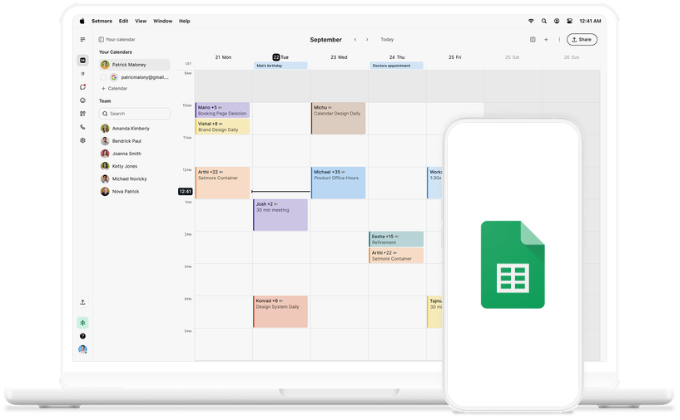Click the Share button

point(582,39)
